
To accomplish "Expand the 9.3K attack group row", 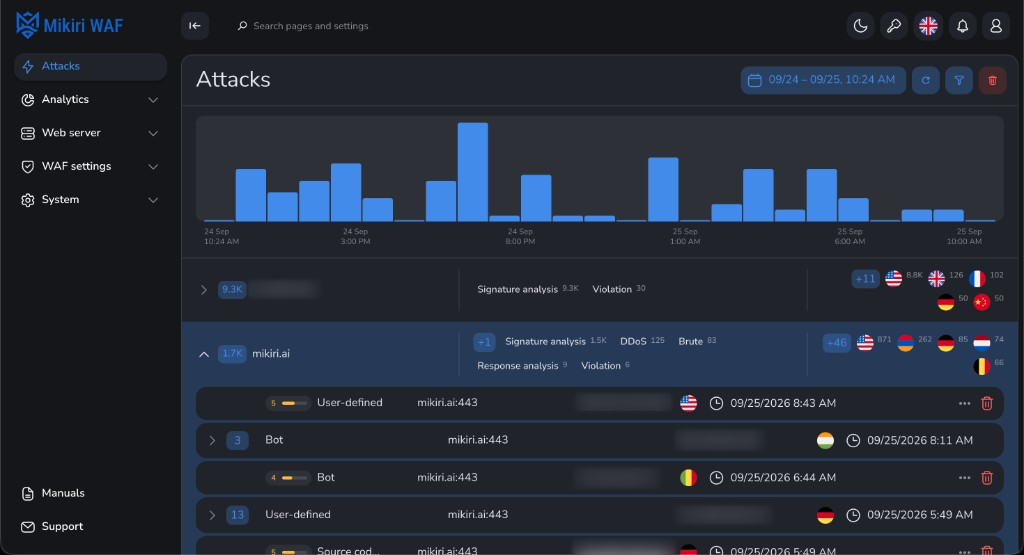I will point(204,289).
